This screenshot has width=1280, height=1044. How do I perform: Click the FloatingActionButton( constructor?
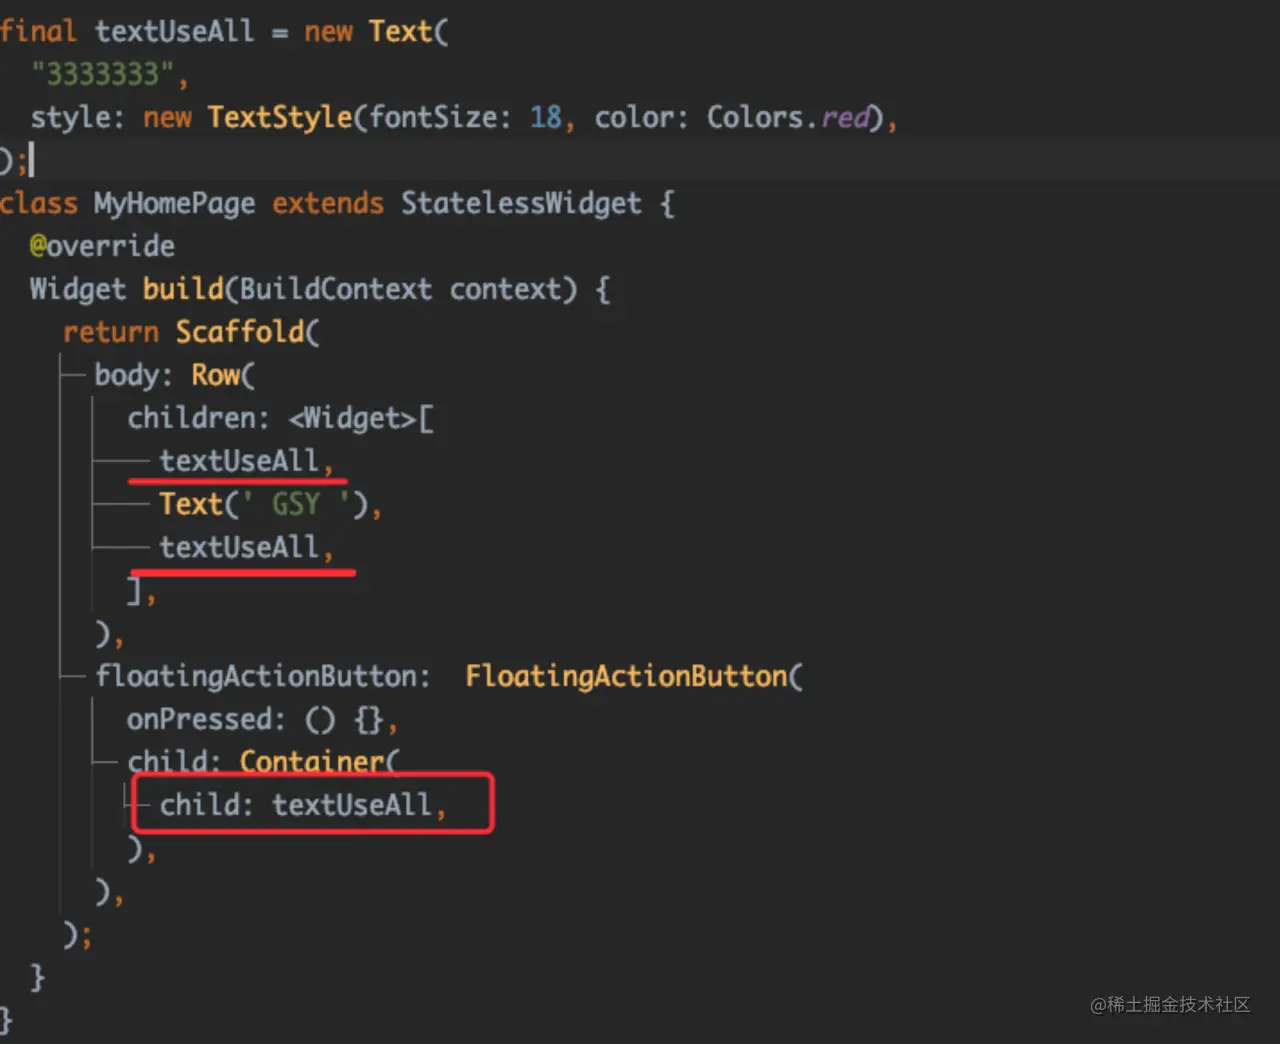(633, 676)
